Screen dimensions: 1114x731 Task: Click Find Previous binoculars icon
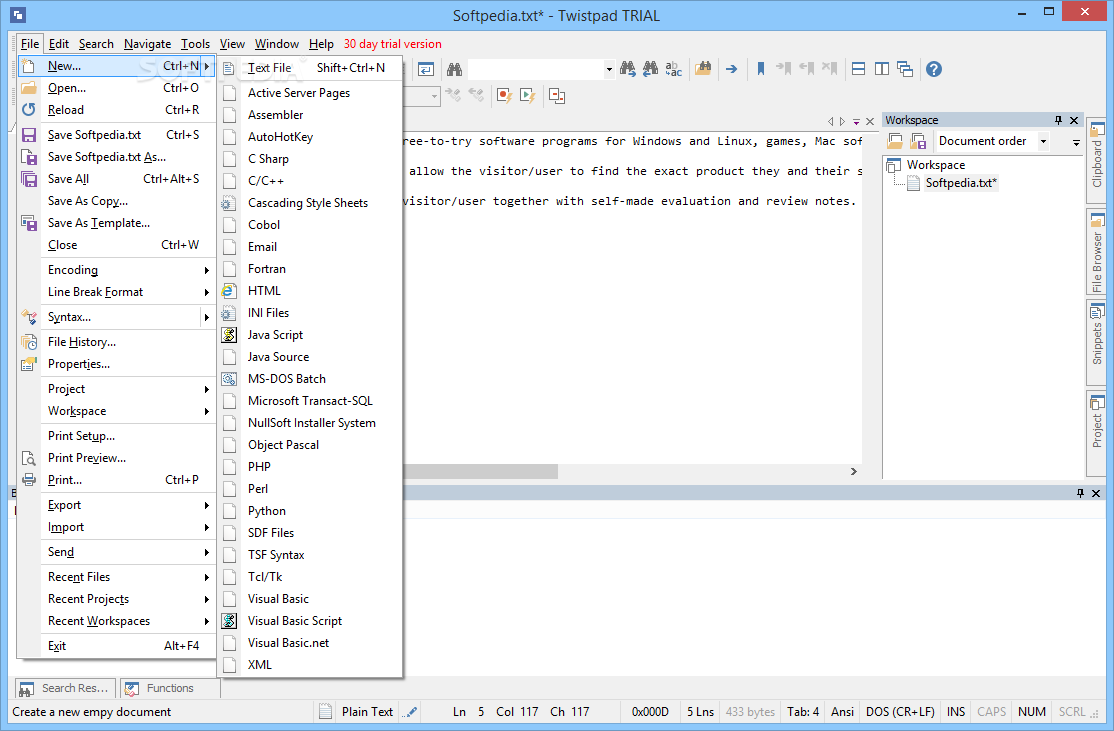(651, 69)
